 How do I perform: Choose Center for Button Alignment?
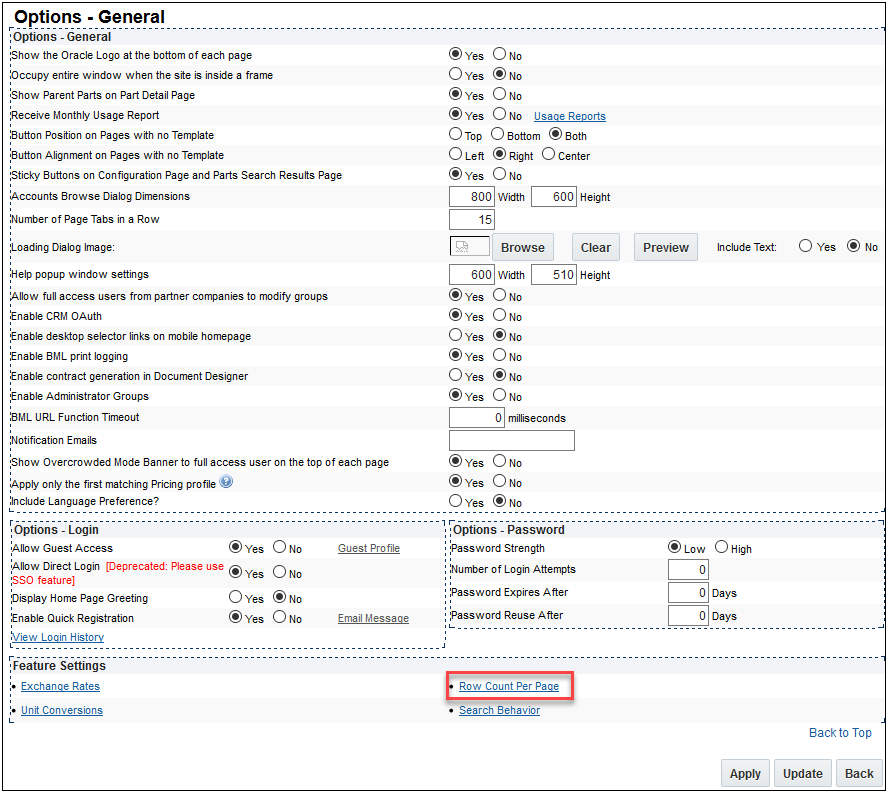(548, 154)
